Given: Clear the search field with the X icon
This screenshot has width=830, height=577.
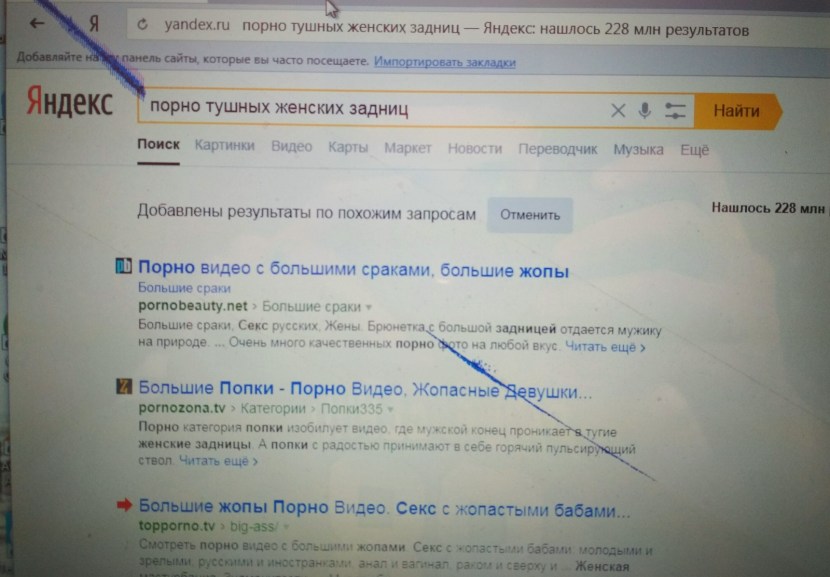Looking at the screenshot, I should (x=618, y=111).
